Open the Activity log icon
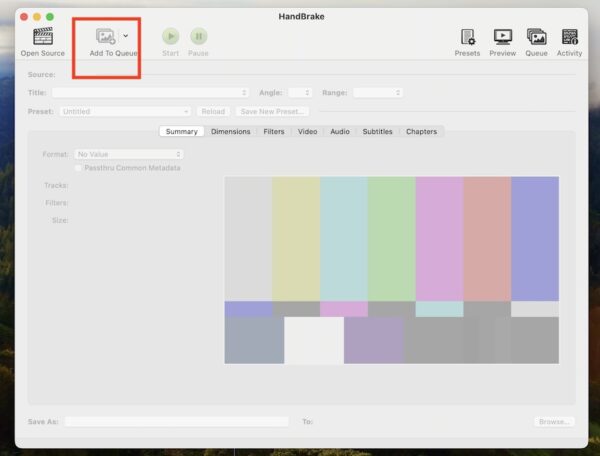Screen dimensions: 600x456 569,36
